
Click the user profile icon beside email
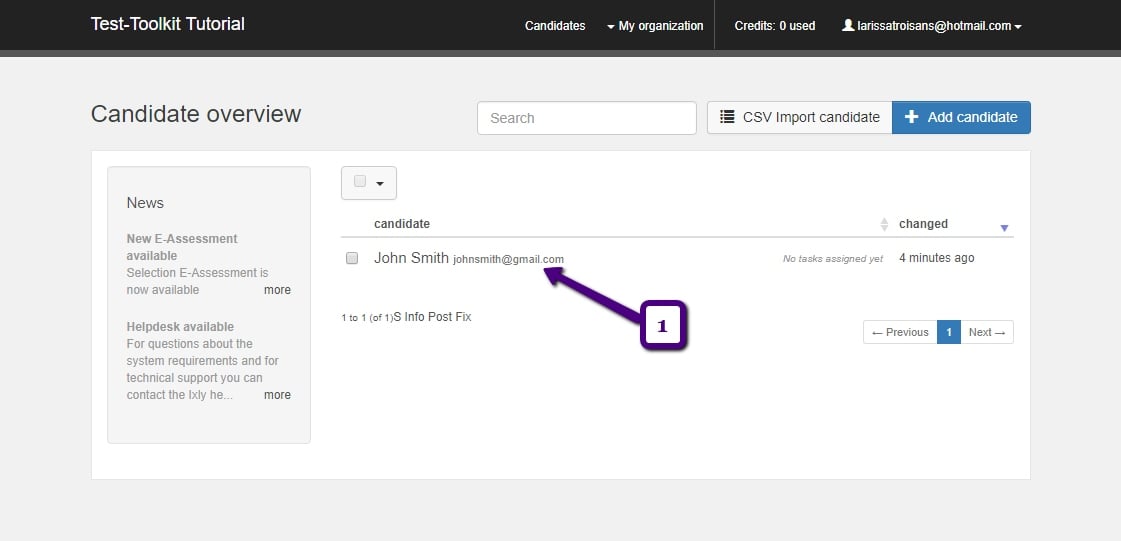tap(848, 26)
